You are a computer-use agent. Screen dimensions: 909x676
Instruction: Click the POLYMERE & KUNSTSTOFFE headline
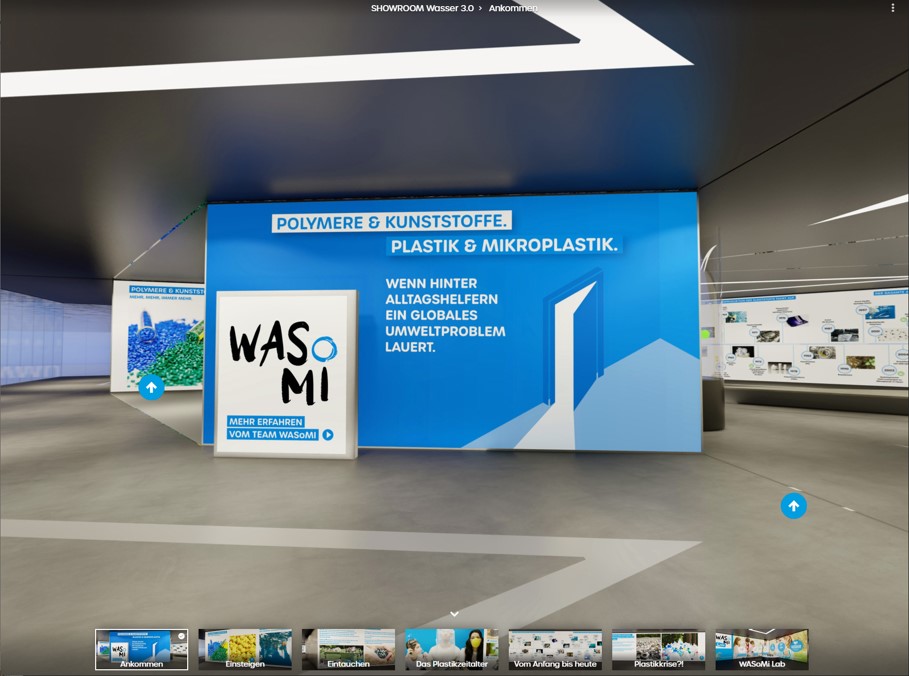pyautogui.click(x=392, y=222)
